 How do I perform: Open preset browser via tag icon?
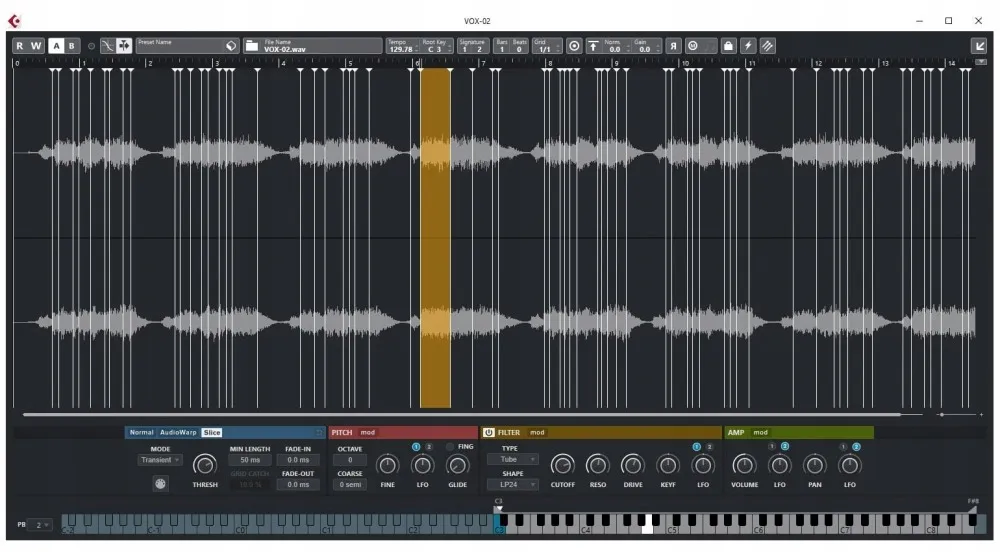[x=231, y=46]
